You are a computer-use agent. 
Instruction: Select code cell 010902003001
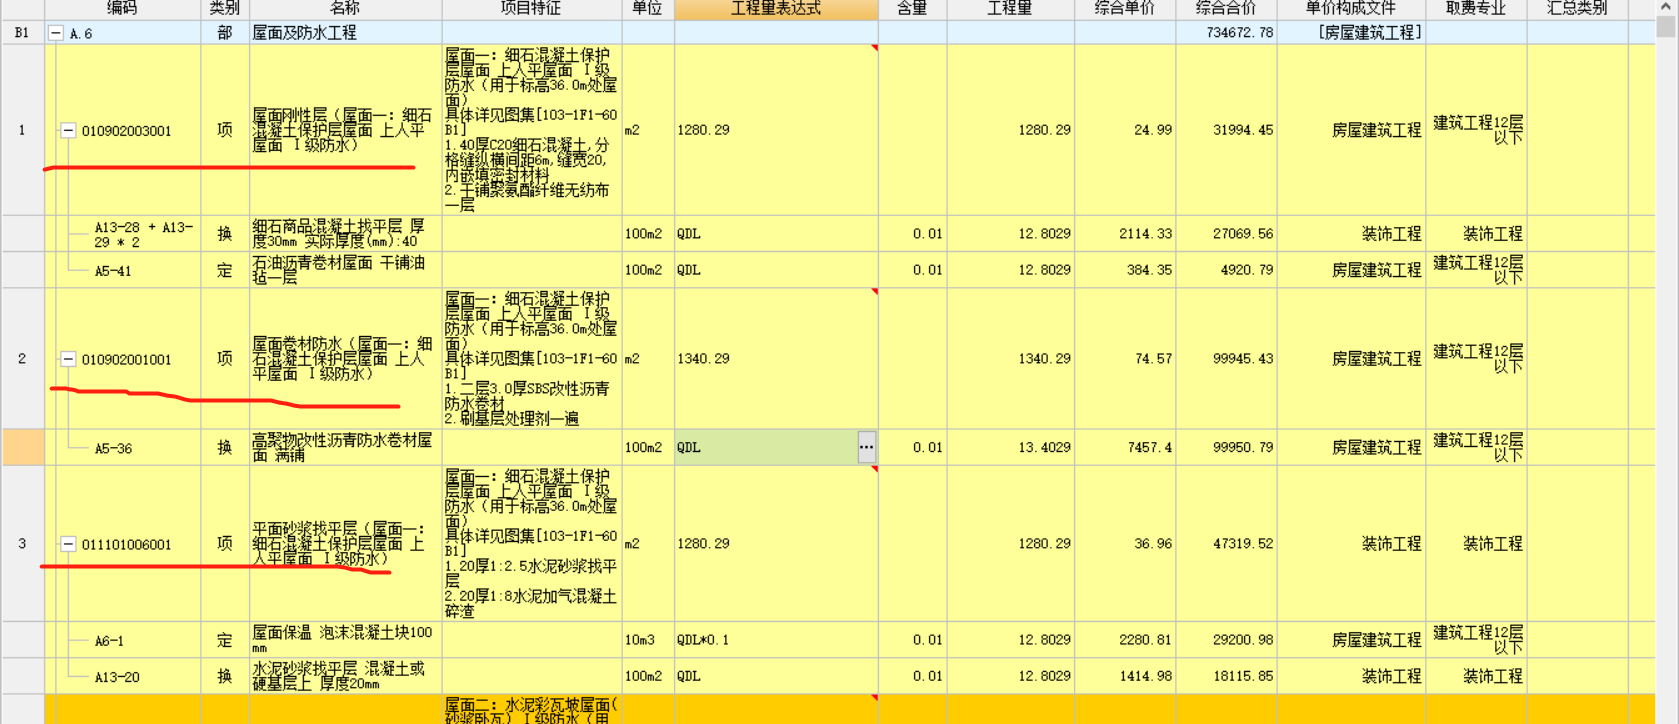coord(126,131)
